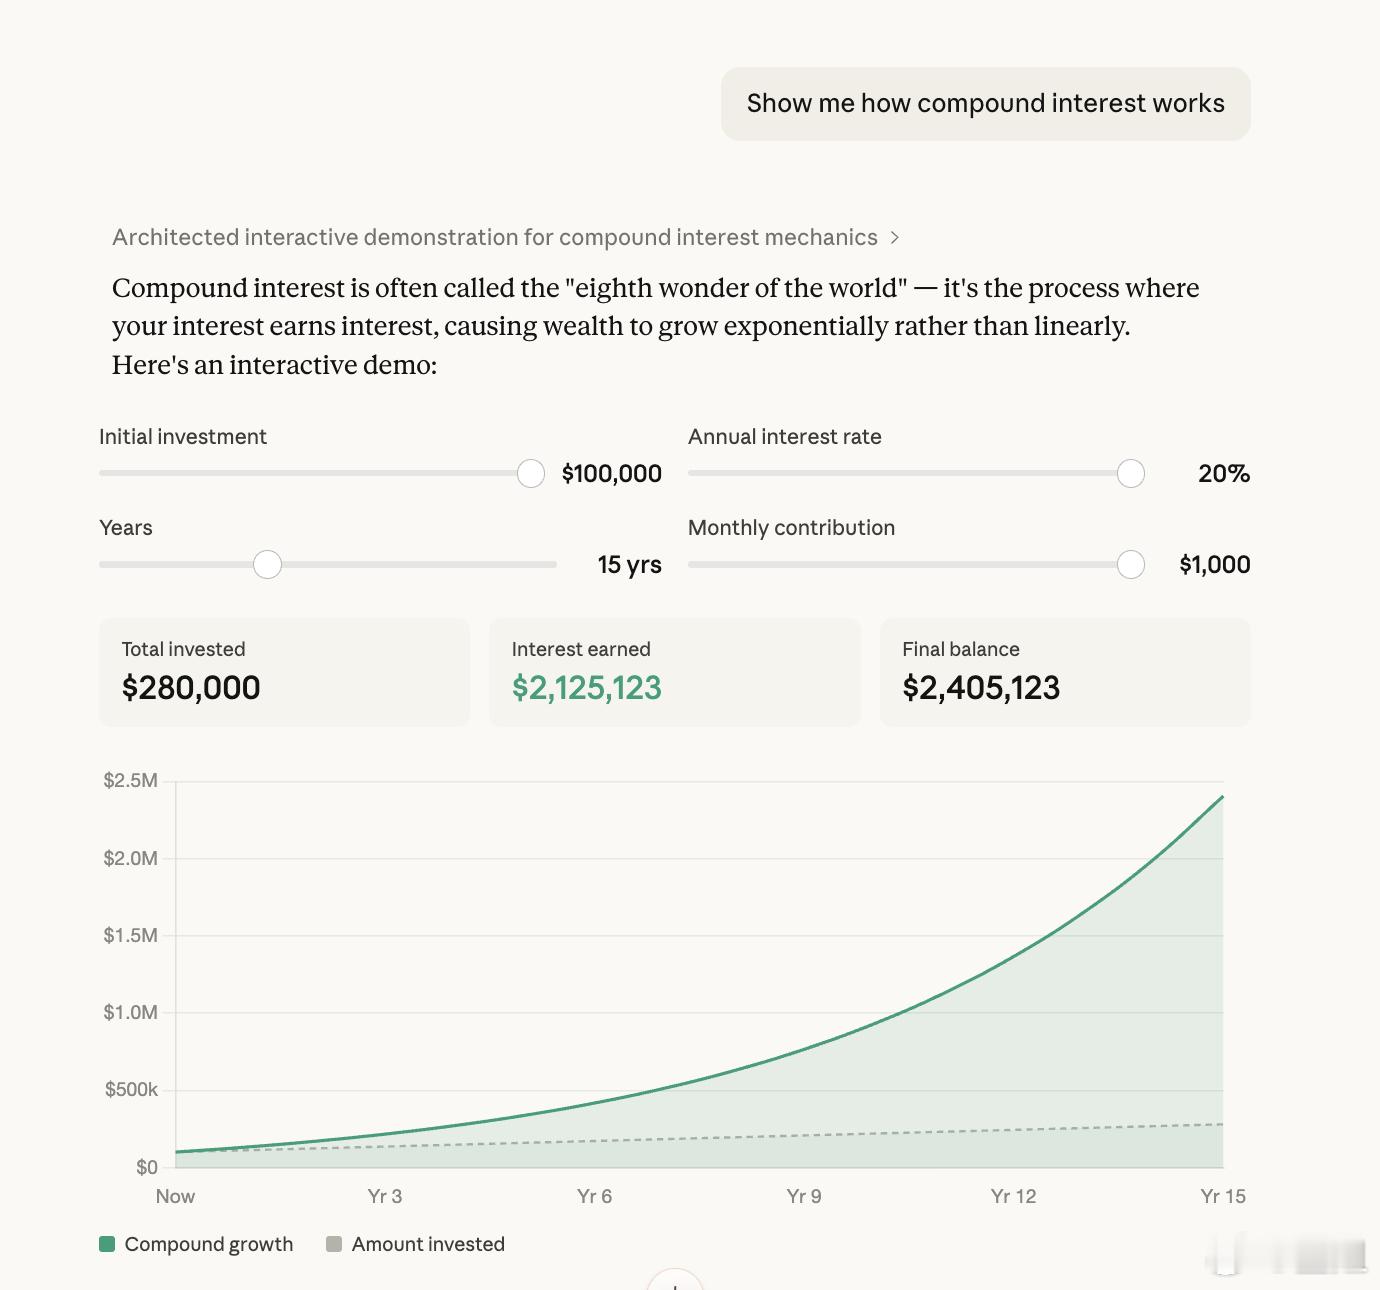1380x1290 pixels.
Task: Select the 'Show me how compound interest works' message
Action: click(985, 104)
